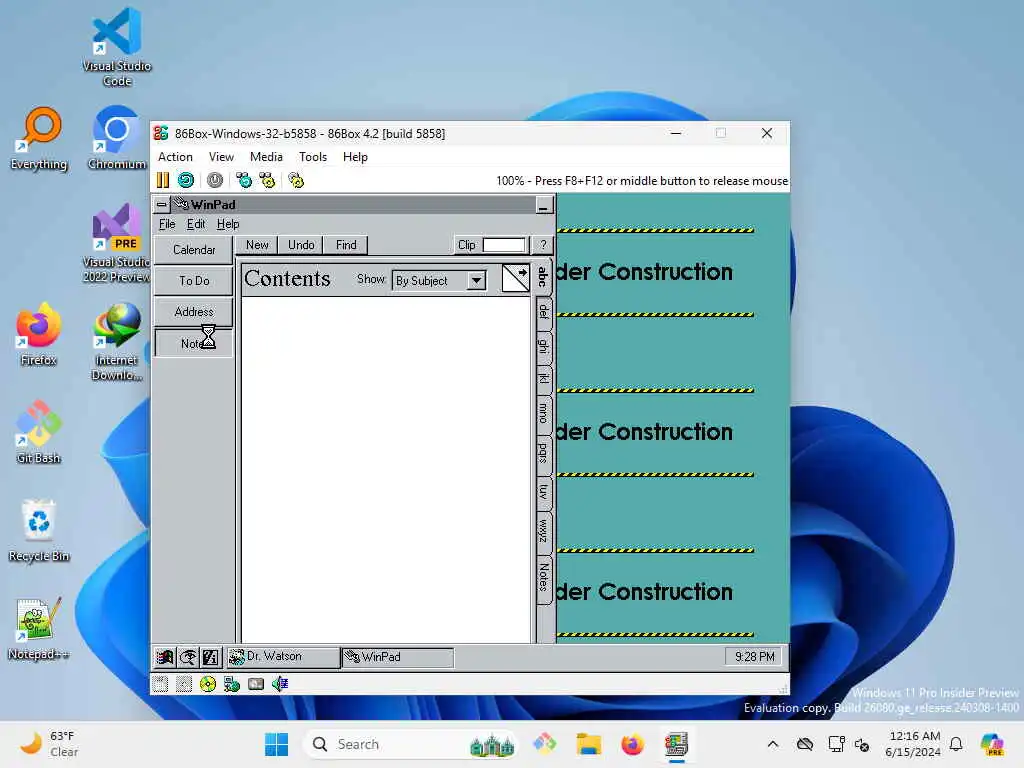Click the WinPad guest taskbar button

[398, 657]
